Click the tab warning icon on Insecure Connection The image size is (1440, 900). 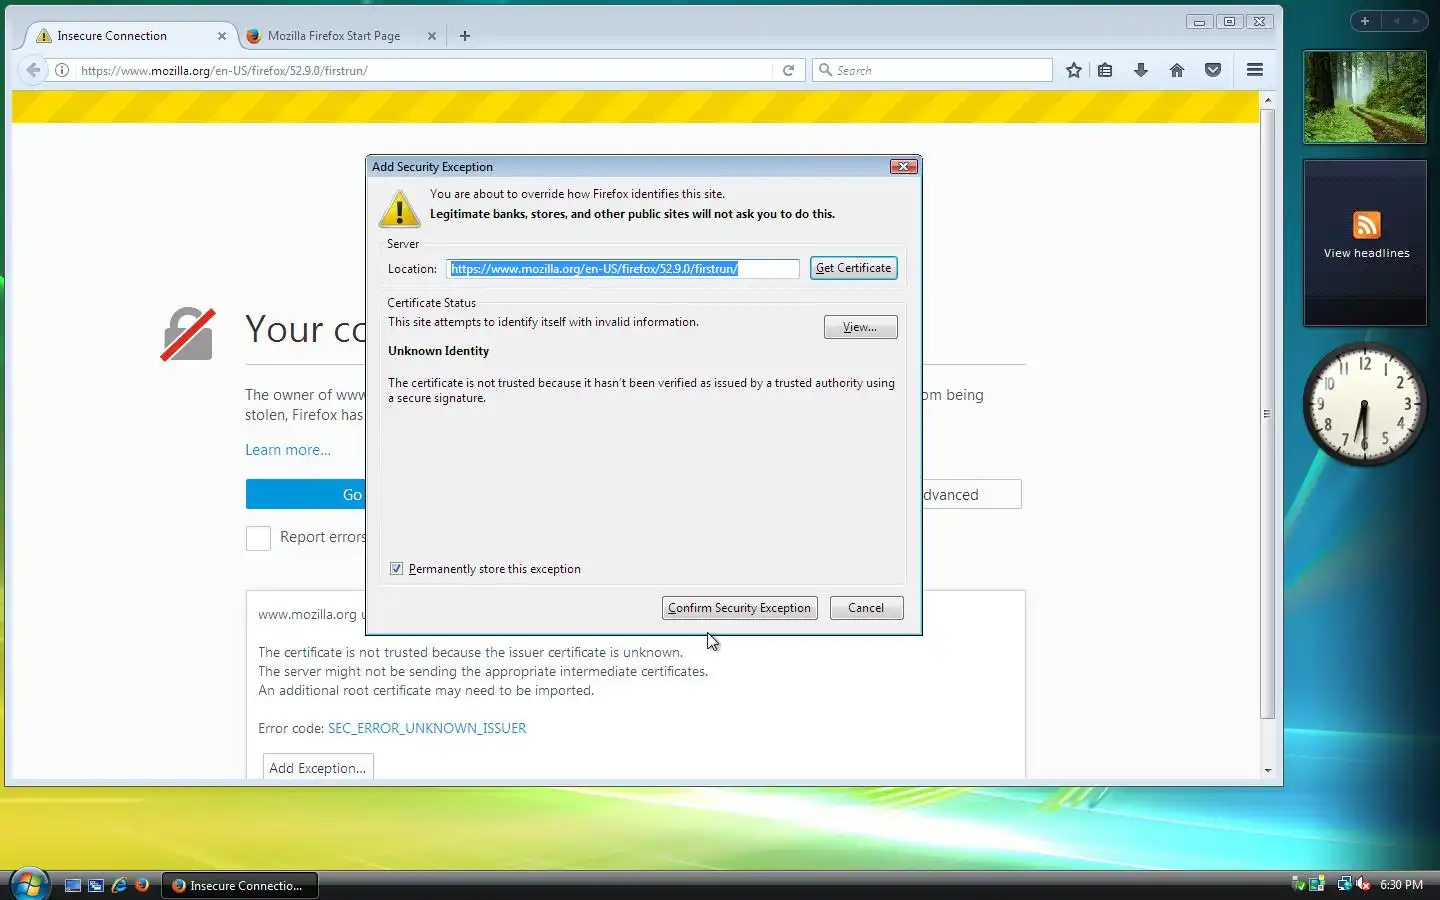(43, 36)
